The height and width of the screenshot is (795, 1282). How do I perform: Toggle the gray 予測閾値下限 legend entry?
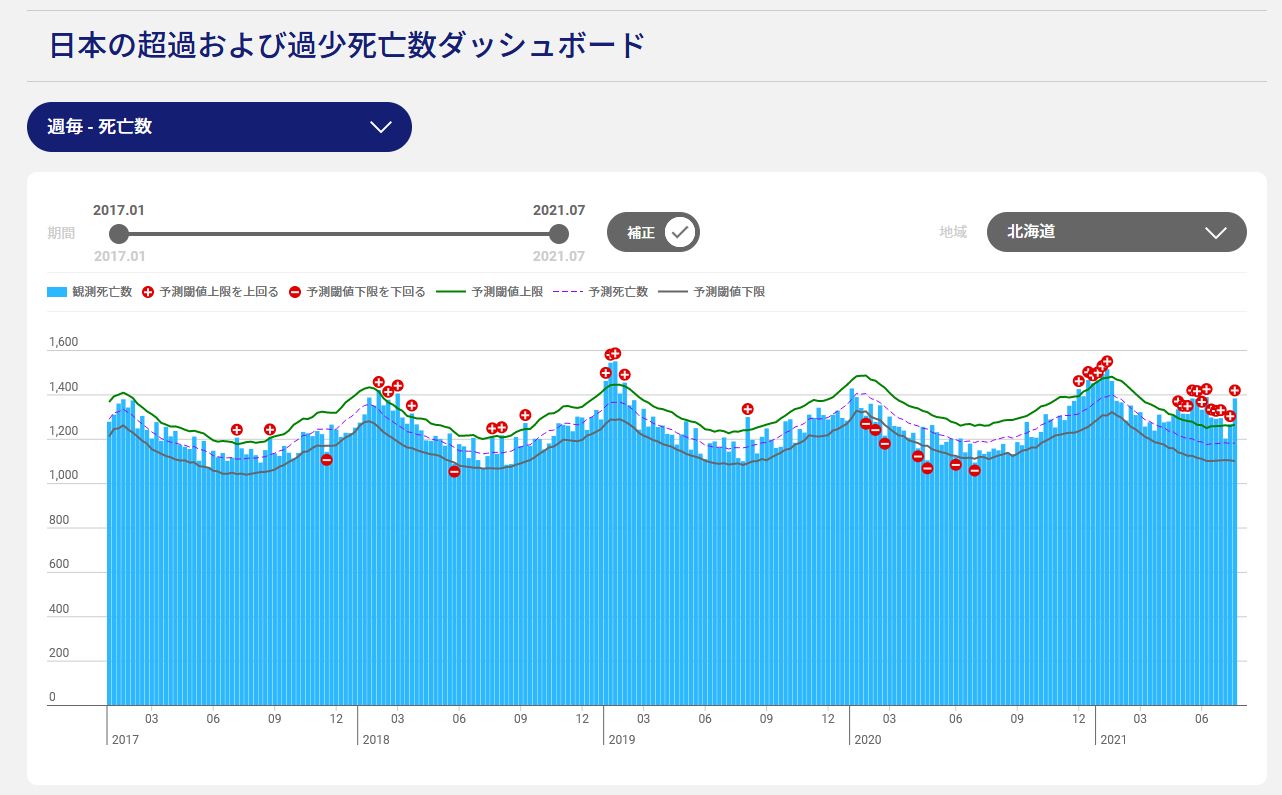[x=711, y=292]
